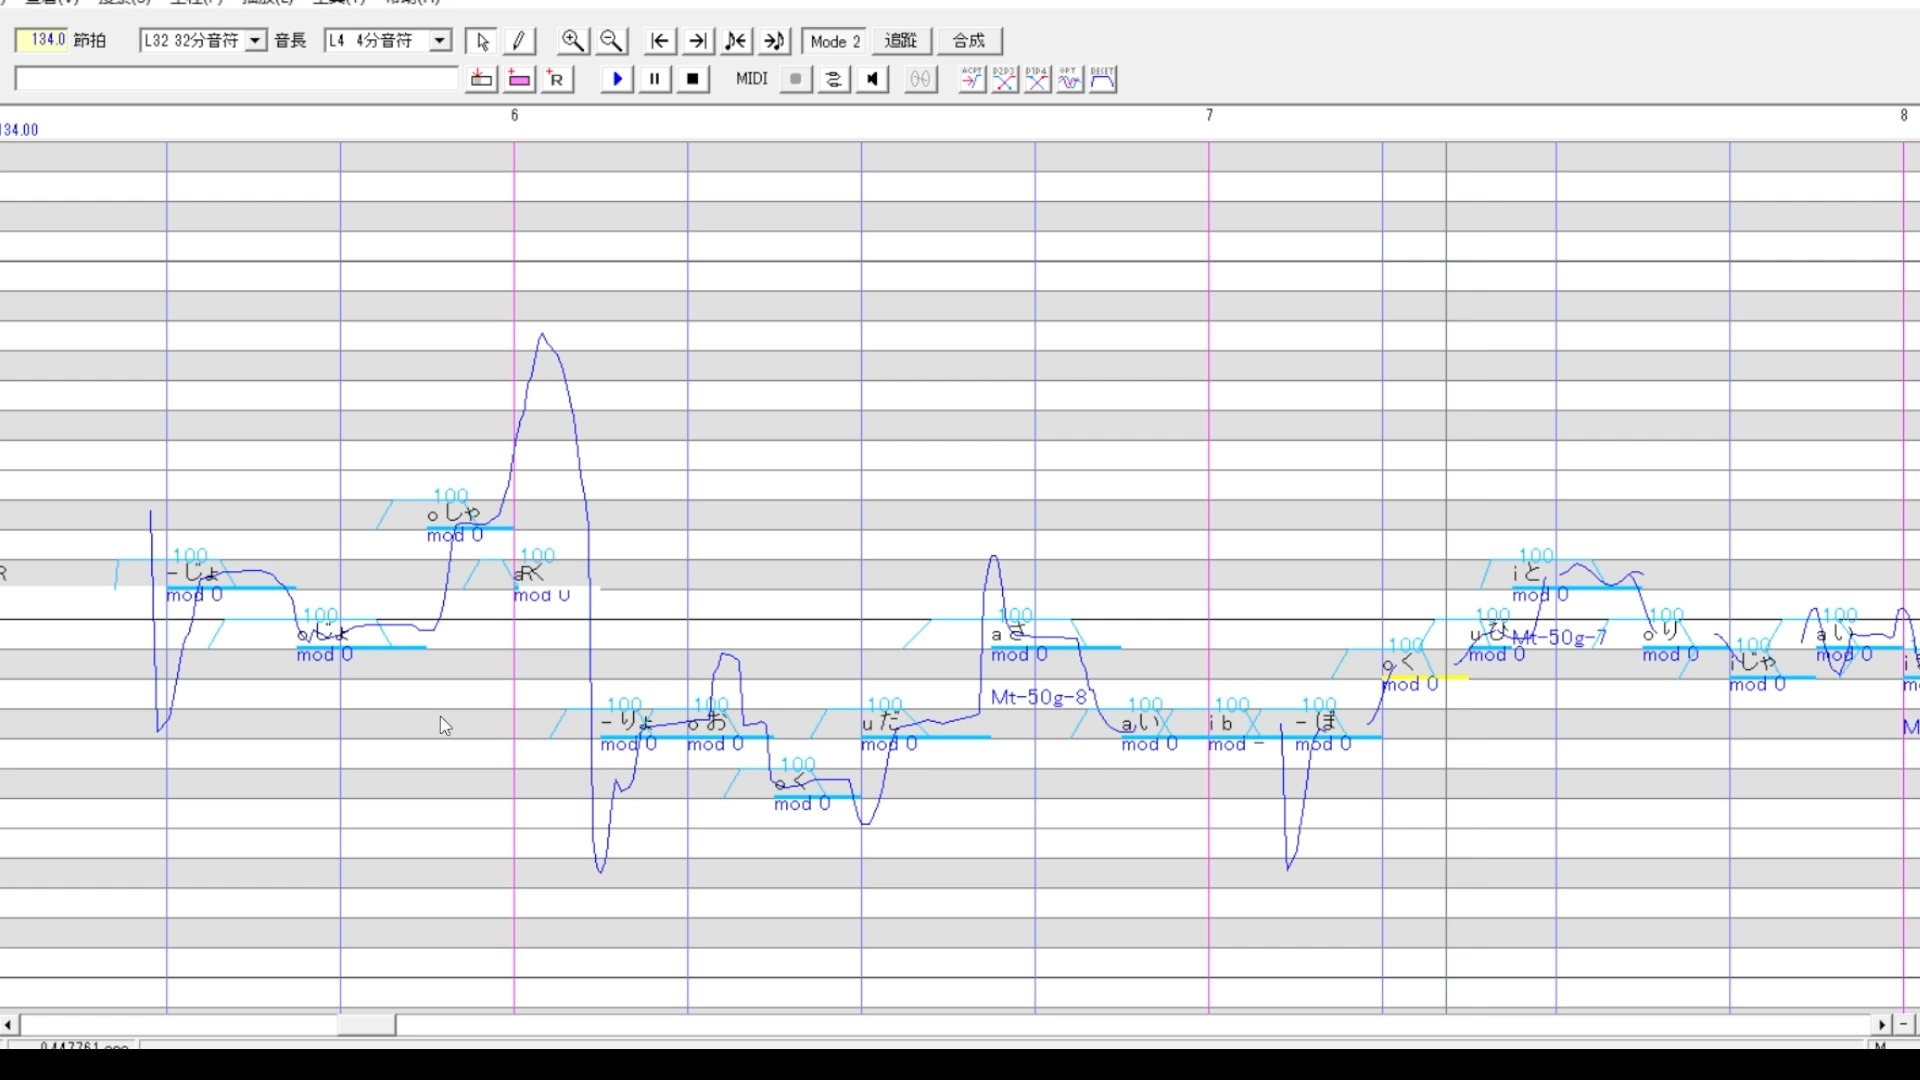Click the minus button beside the scrollbar

1904,1025
